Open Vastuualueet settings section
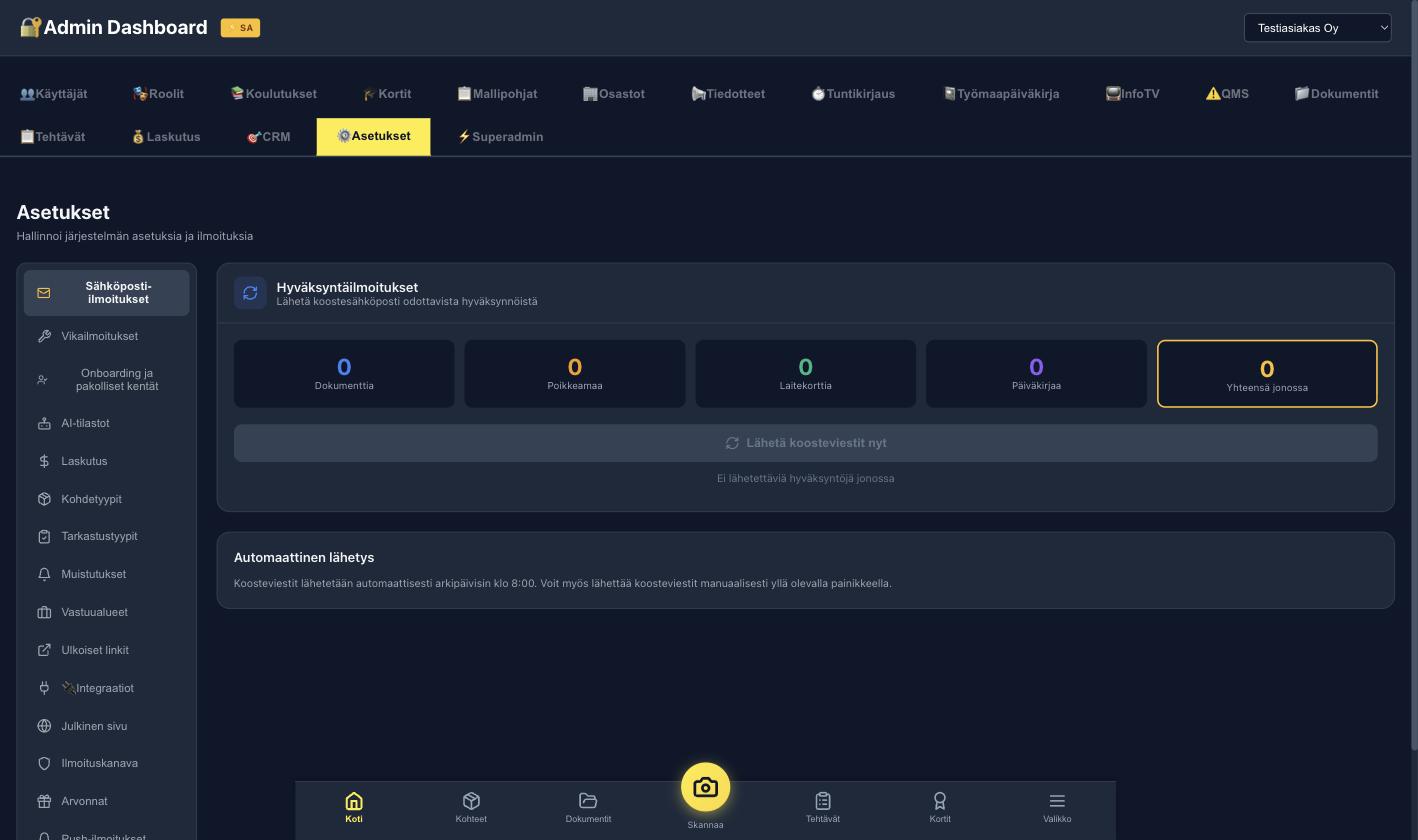Image resolution: width=1418 pixels, height=840 pixels. (x=107, y=612)
